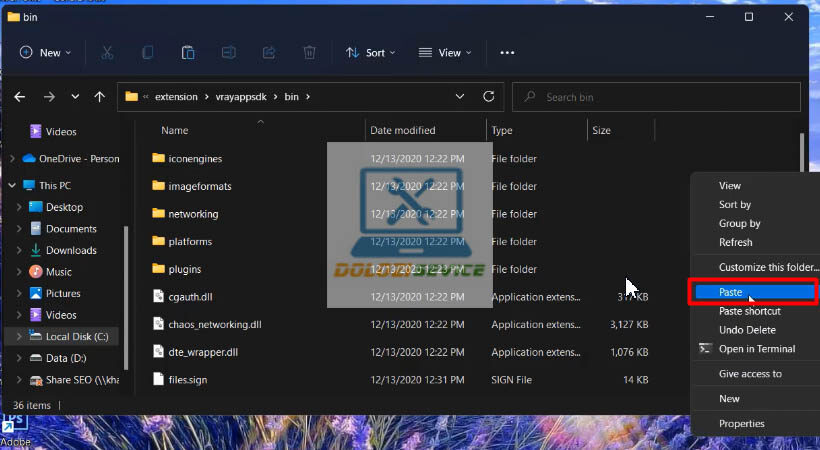Open the Sort dropdown
Screen dimensions: 820x450
tap(370, 53)
